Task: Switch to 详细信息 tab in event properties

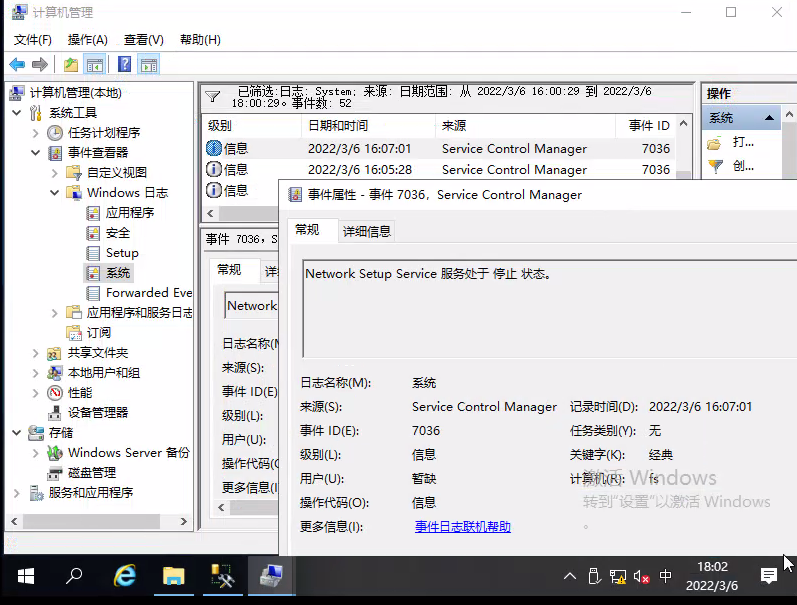Action: [366, 231]
